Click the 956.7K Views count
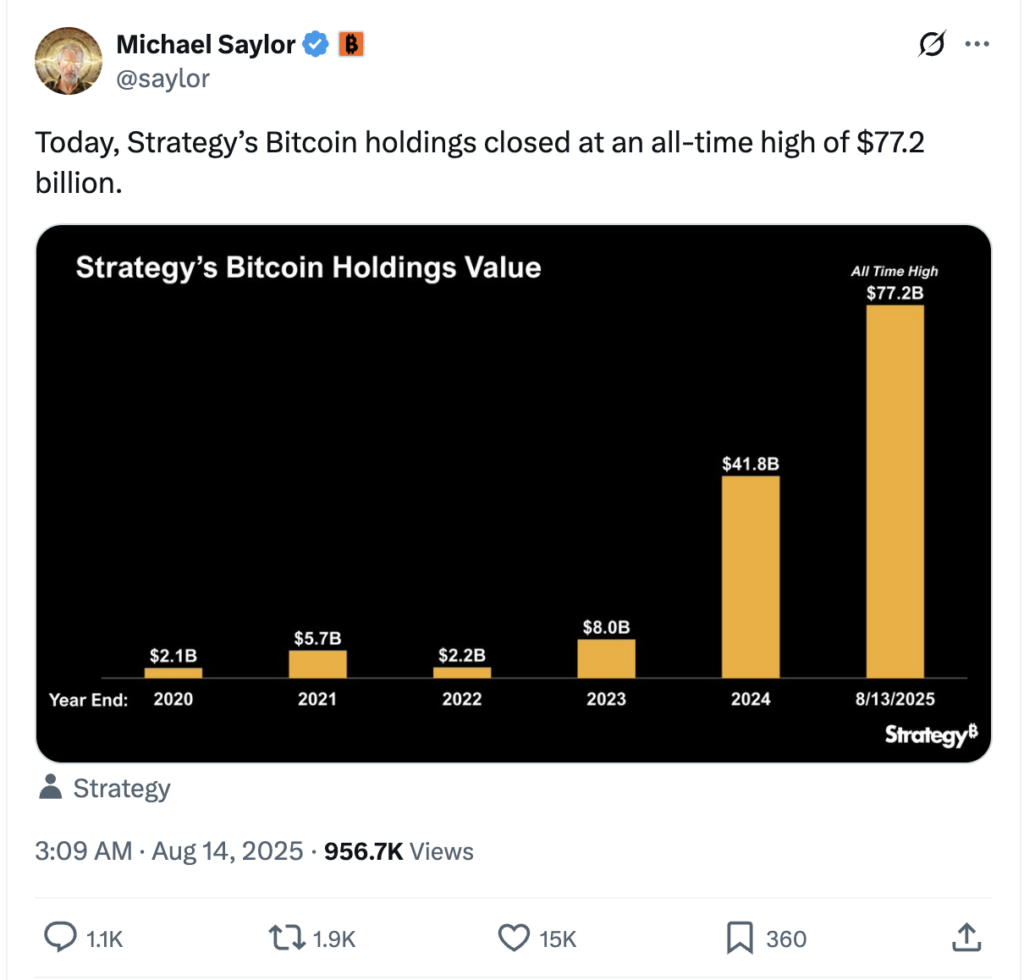Screen dimensions: 1024x980 point(399,851)
